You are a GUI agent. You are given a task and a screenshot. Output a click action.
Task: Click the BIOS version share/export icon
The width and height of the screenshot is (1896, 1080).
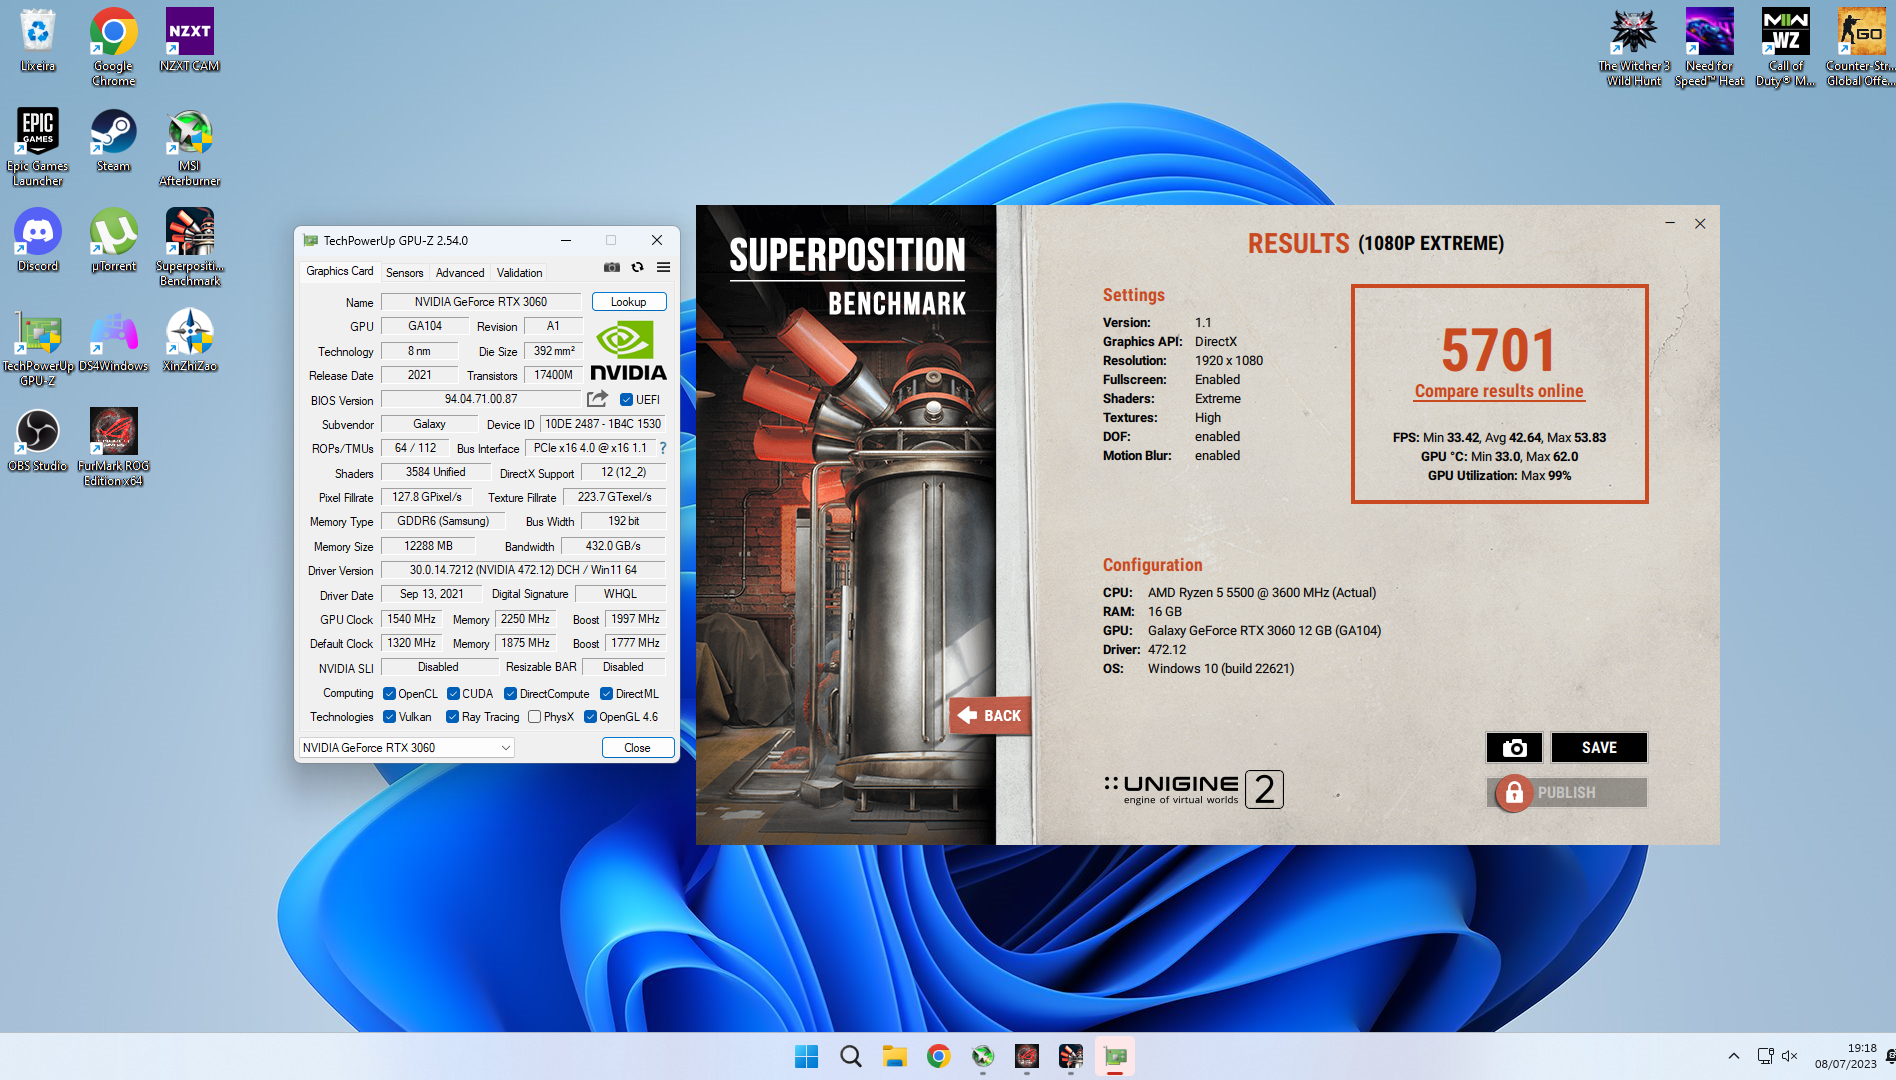pos(597,399)
